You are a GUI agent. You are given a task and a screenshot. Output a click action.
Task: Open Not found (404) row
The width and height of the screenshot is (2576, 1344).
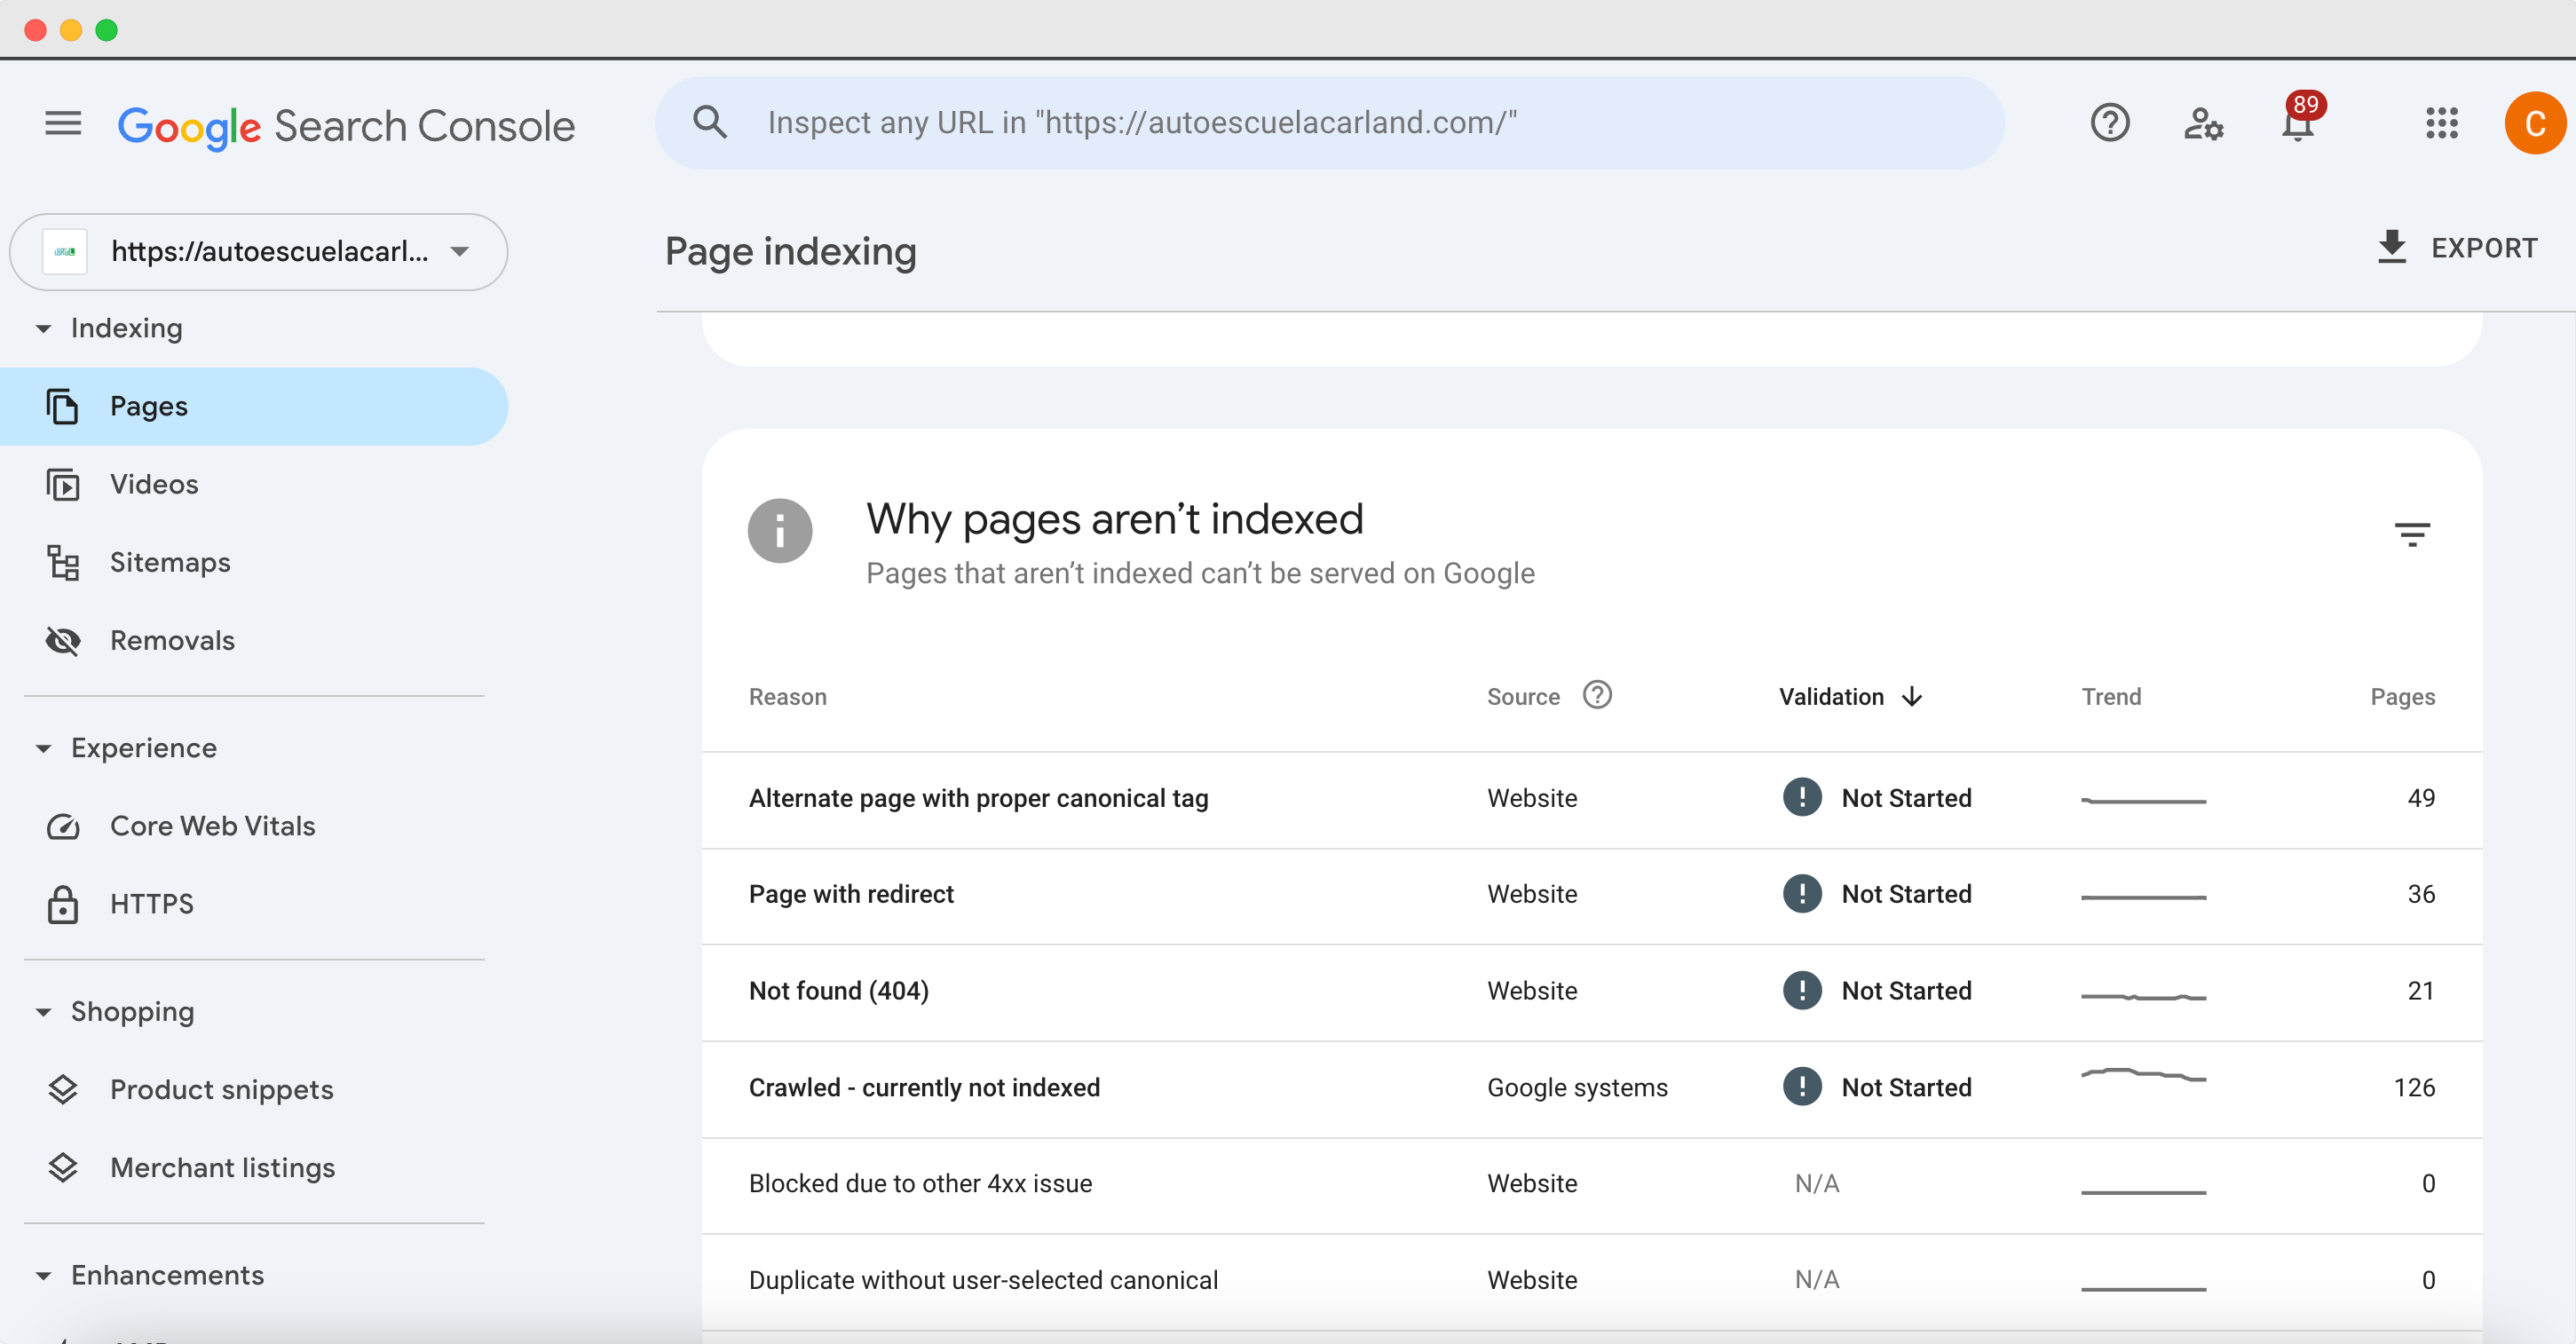pyautogui.click(x=1592, y=992)
